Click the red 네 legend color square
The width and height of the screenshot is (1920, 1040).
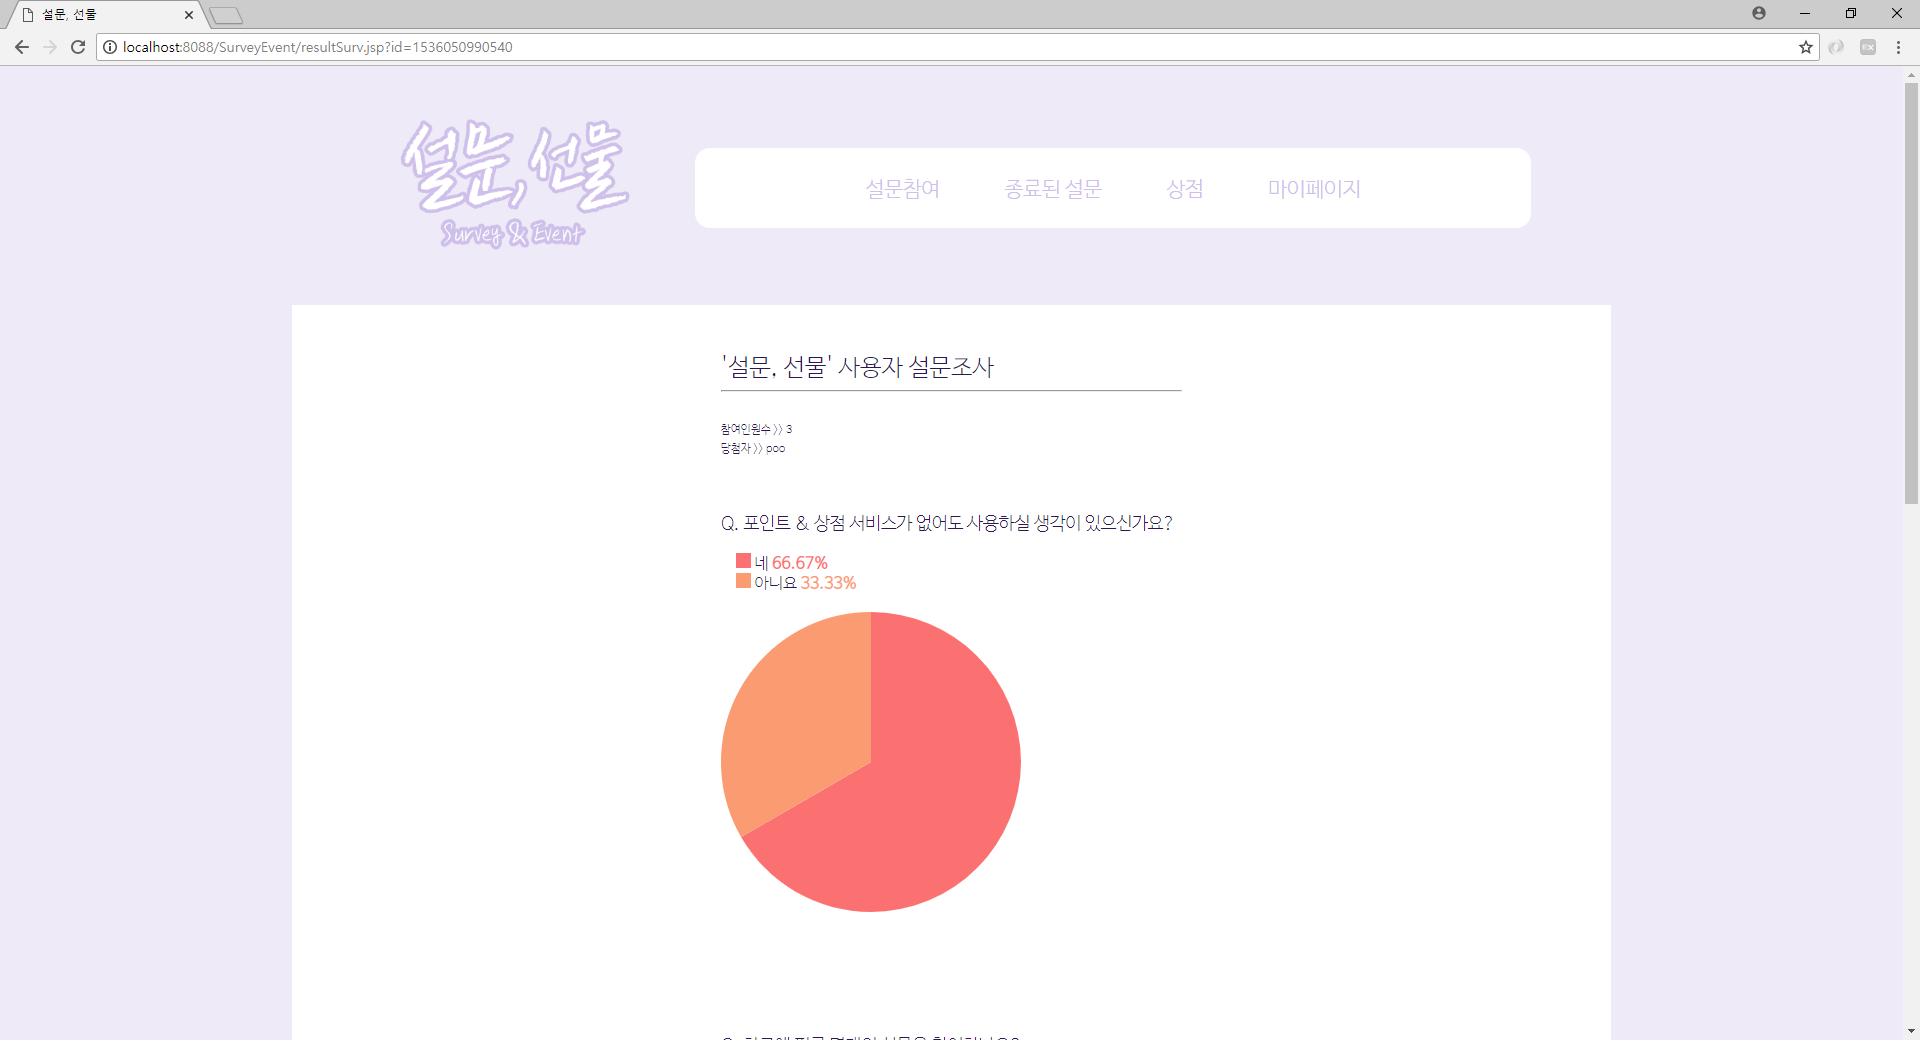click(742, 560)
